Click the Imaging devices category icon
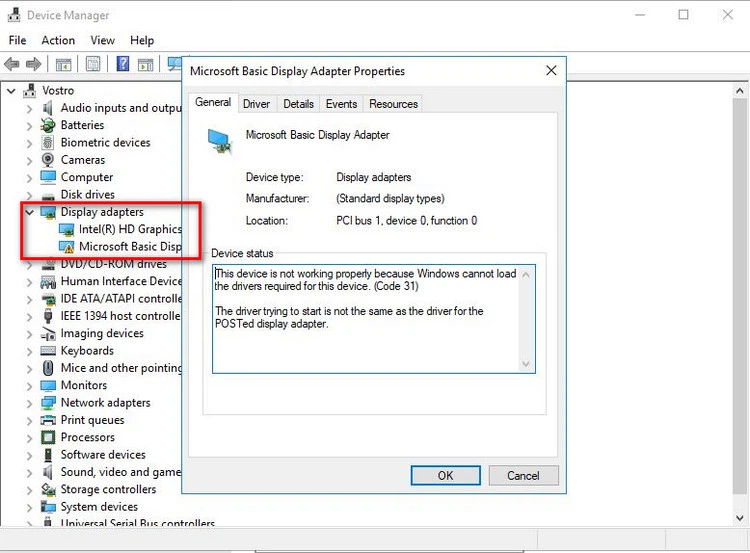Screen dimensions: 750x553 pos(48,333)
